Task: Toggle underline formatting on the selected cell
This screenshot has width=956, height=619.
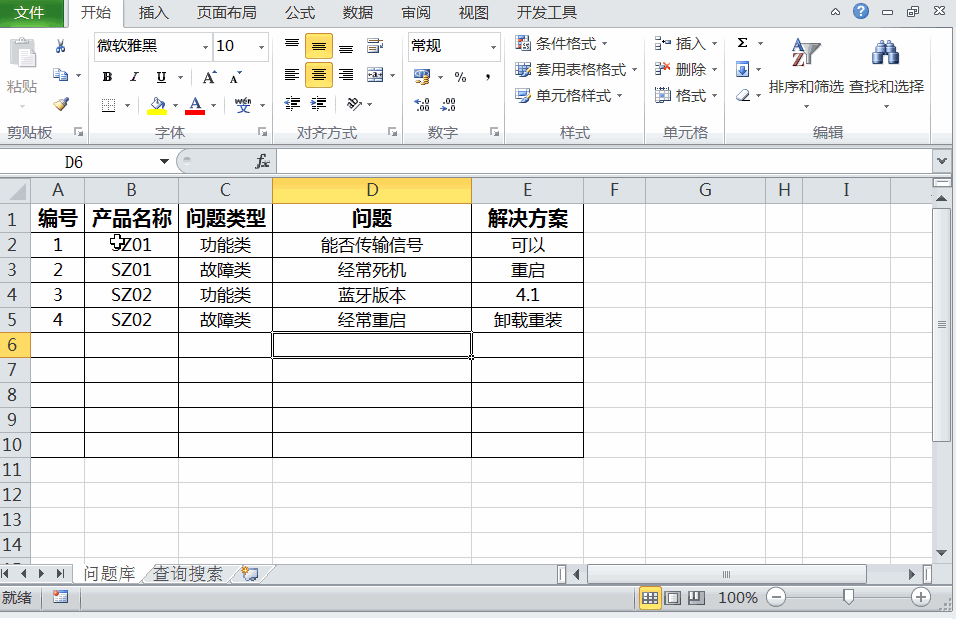Action: tap(160, 76)
